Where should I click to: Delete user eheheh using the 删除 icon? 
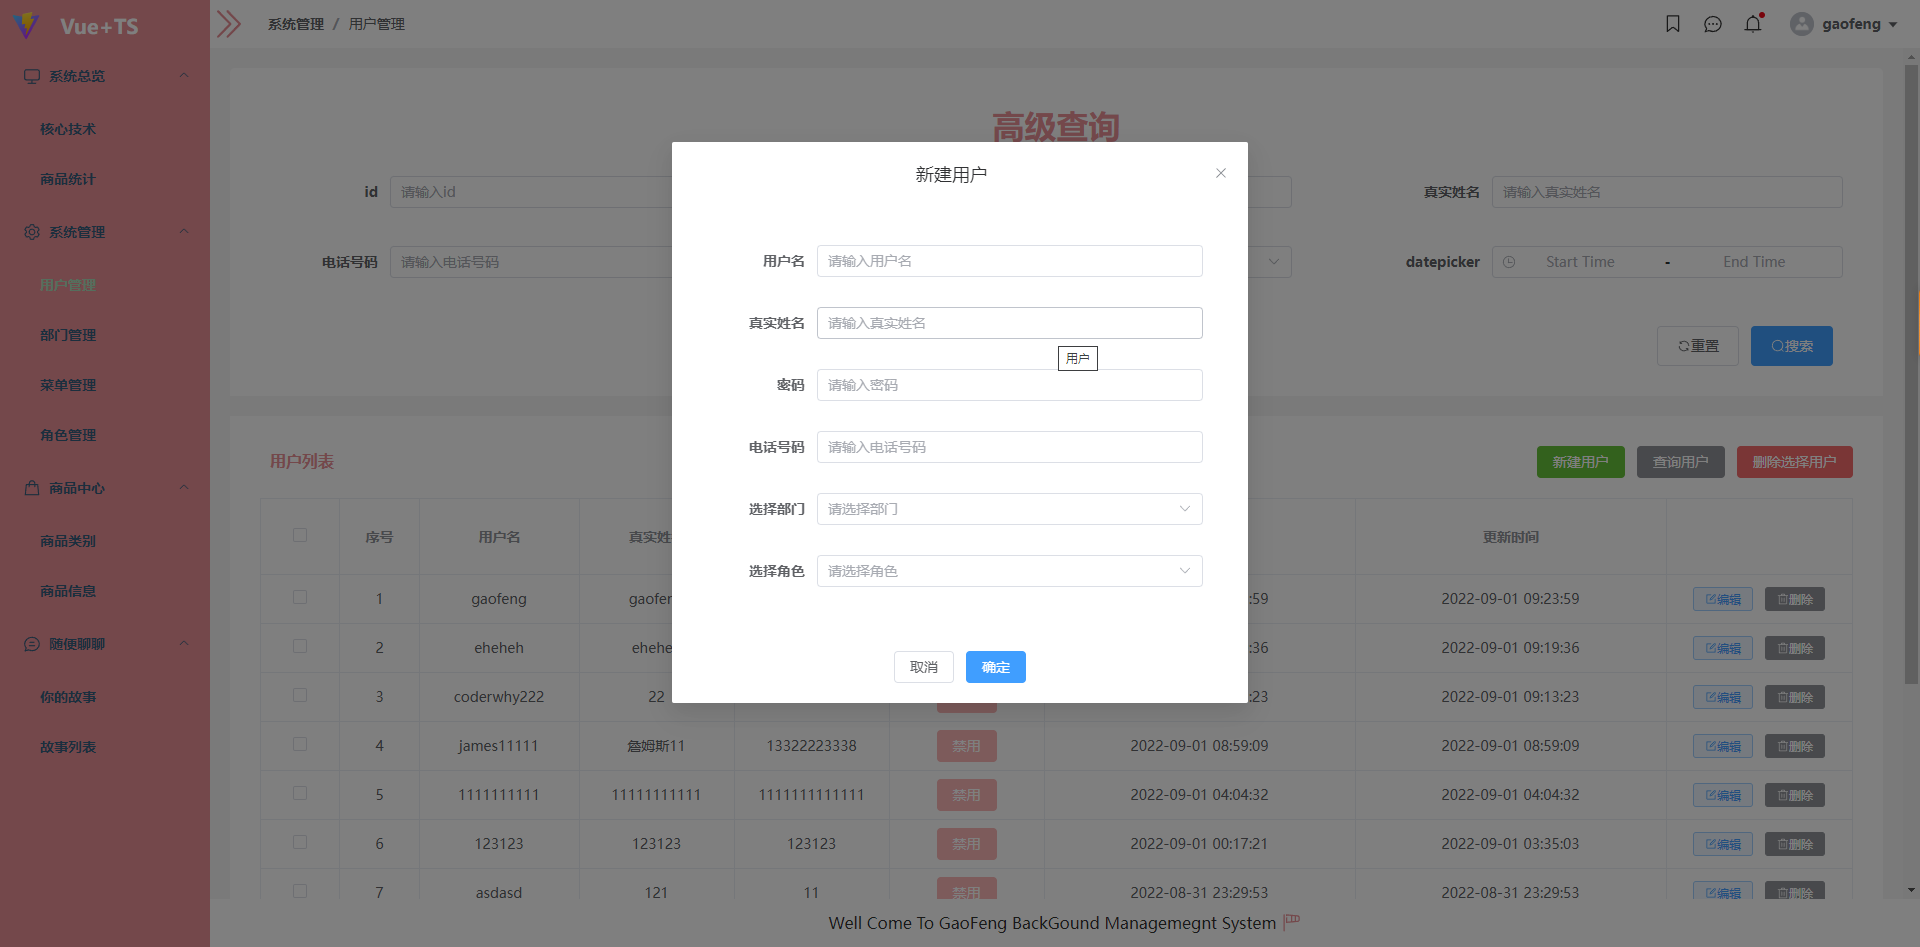point(1794,648)
